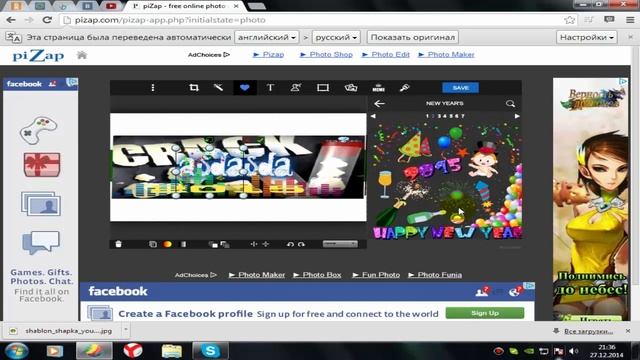
Task: Add the green champagne bottle sticker
Action: click(426, 217)
